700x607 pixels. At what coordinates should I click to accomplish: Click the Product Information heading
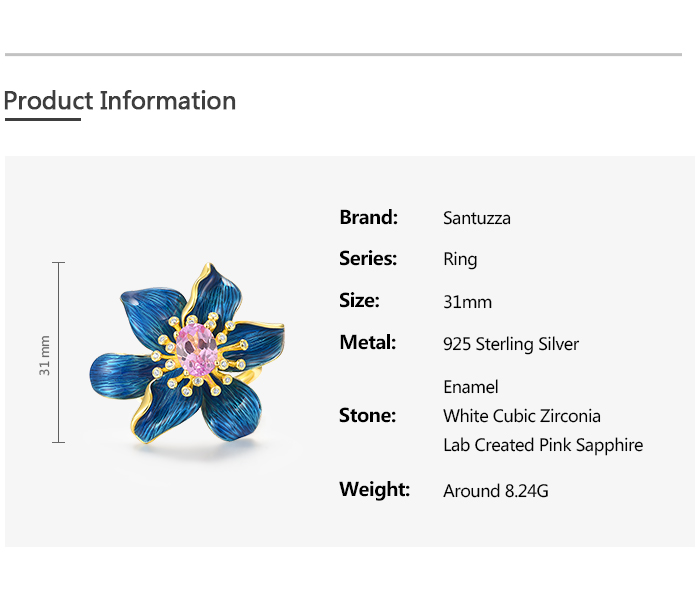120,101
